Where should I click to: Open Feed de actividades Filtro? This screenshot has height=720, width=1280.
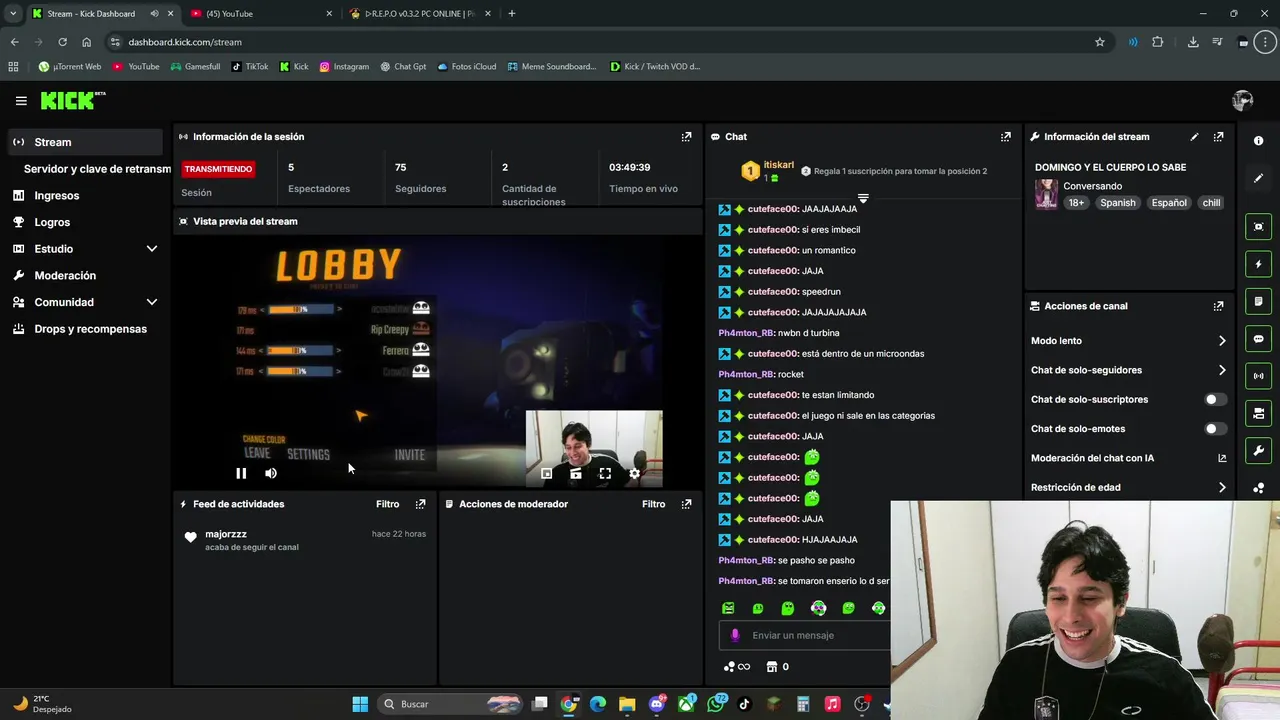[x=387, y=504]
